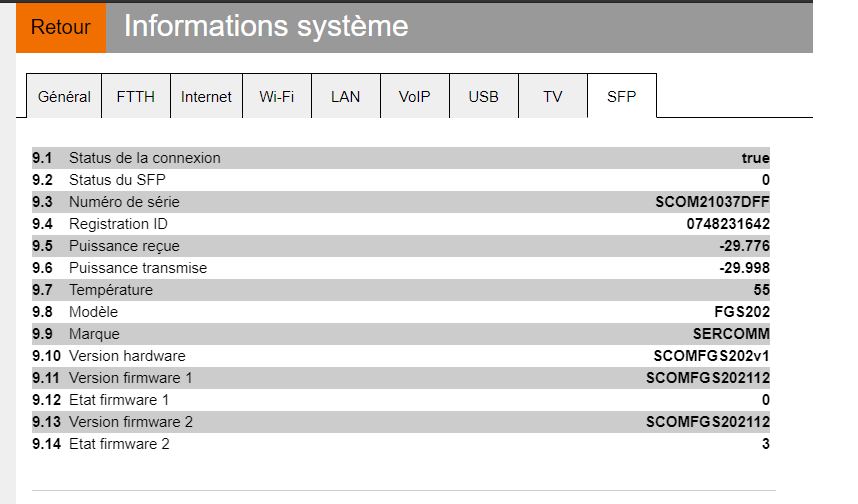The height and width of the screenshot is (504, 858).
Task: Click the Informations système page title
Action: pyautogui.click(x=266, y=26)
